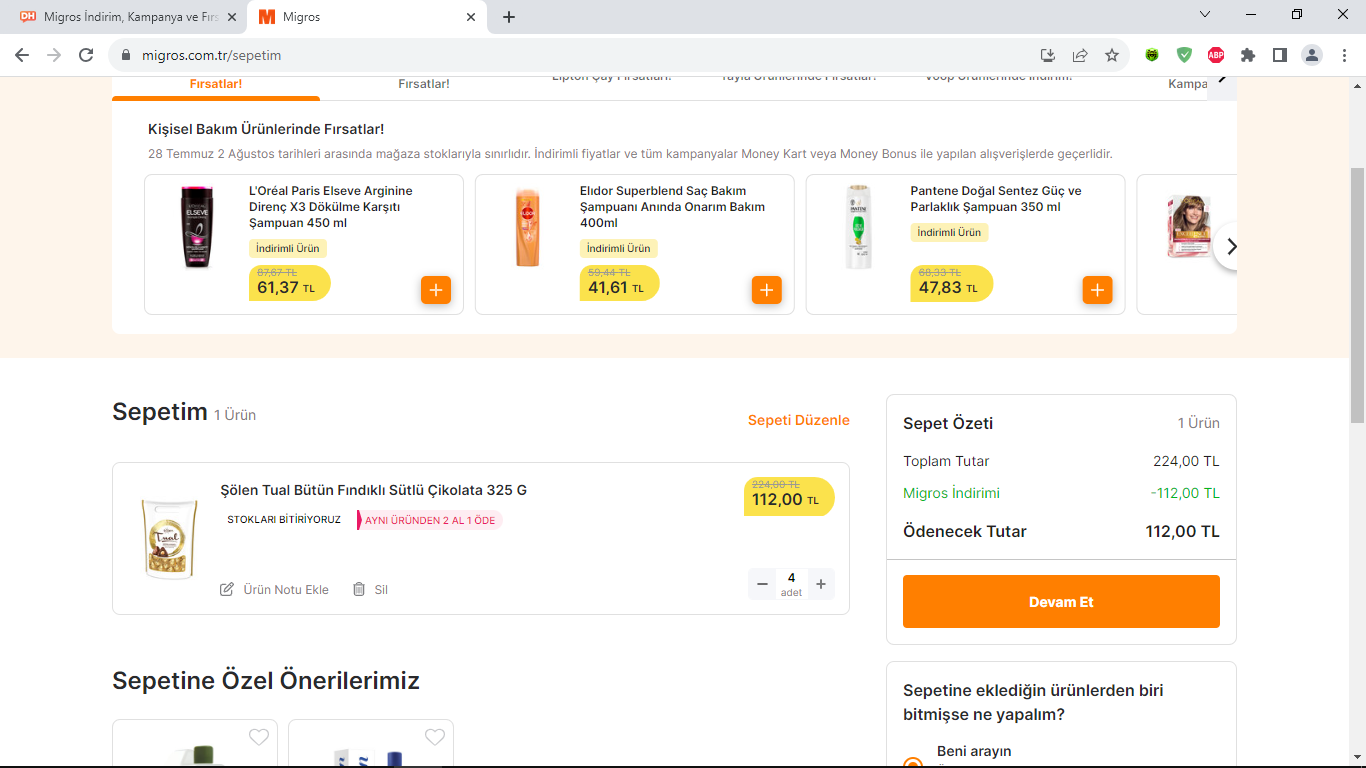Click the Devam Et button
The height and width of the screenshot is (768, 1366).
pyautogui.click(x=1061, y=602)
